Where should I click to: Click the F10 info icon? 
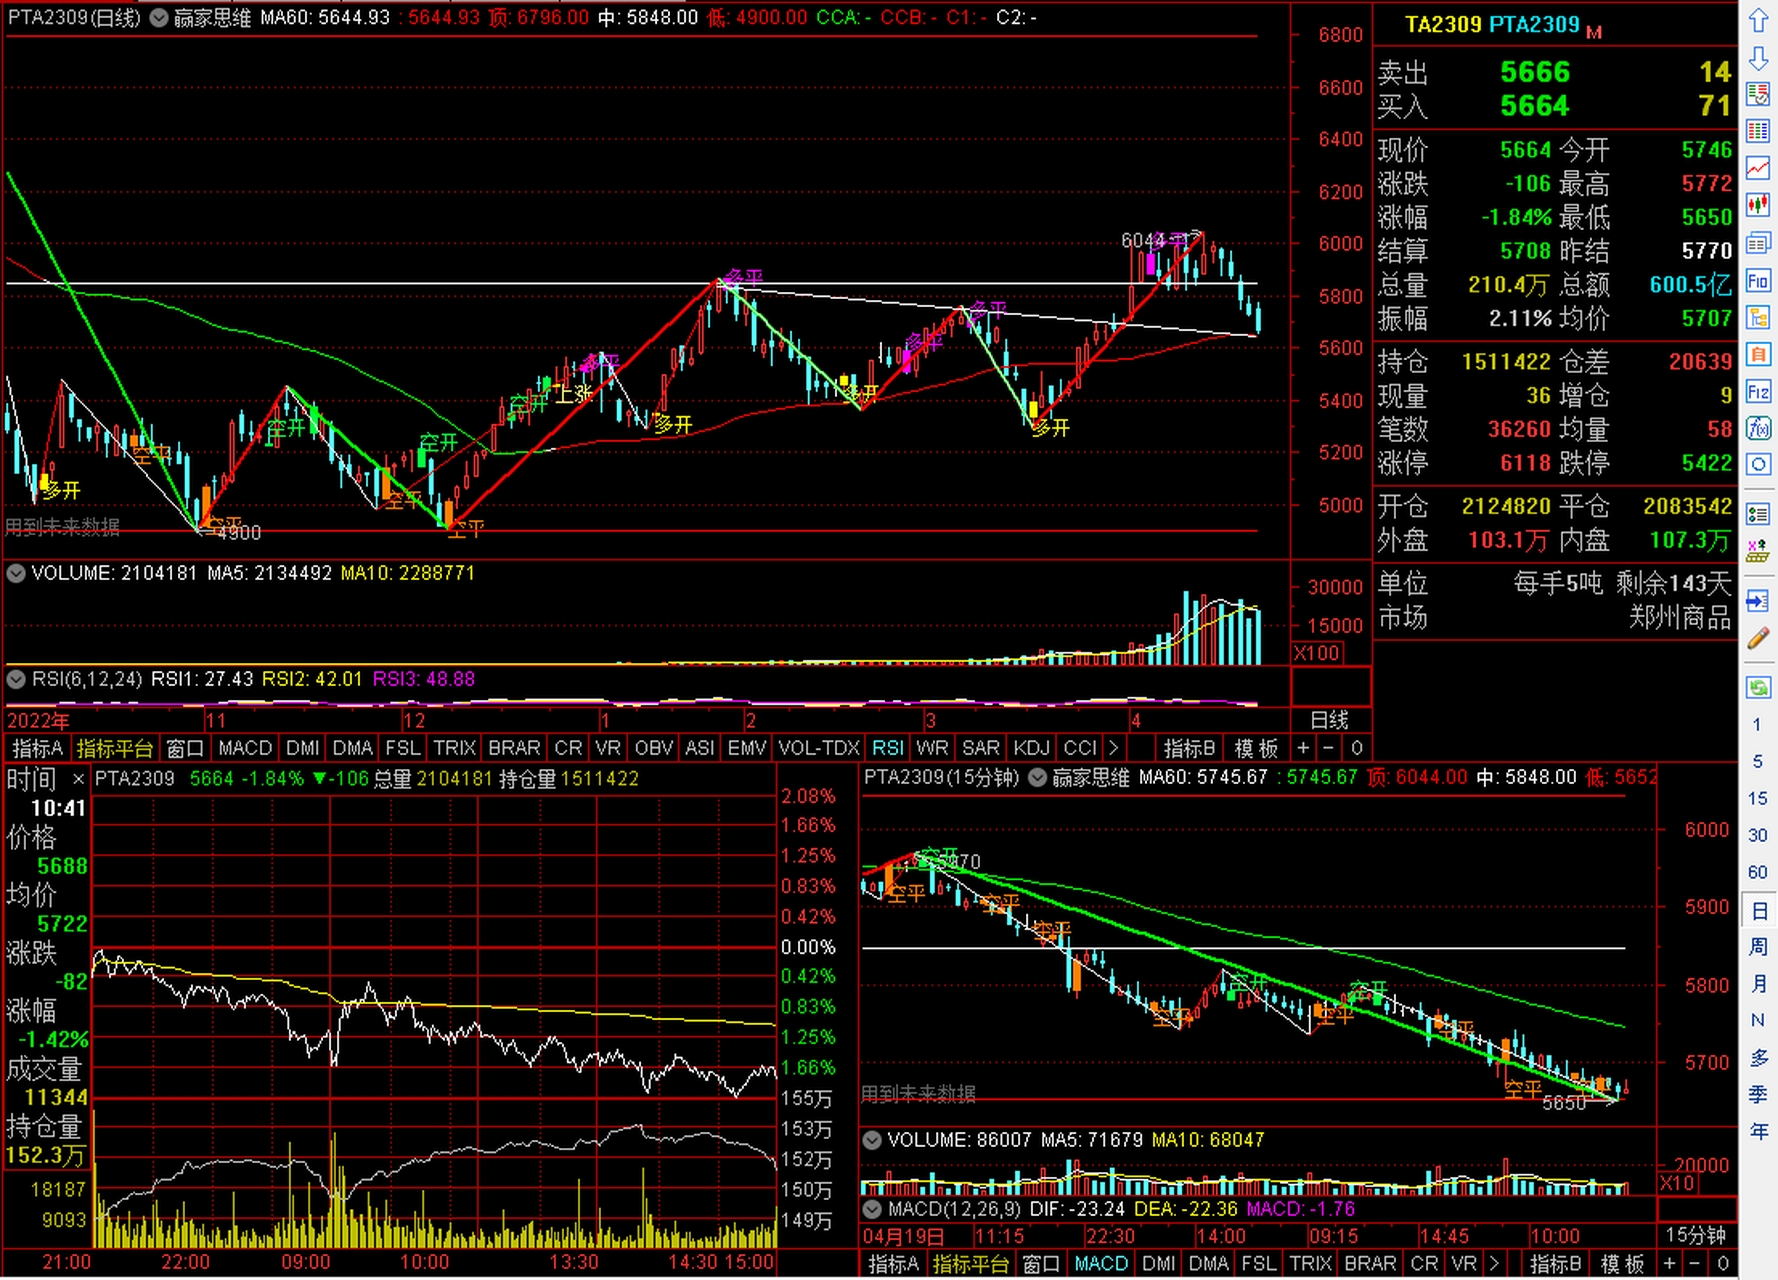1758,281
